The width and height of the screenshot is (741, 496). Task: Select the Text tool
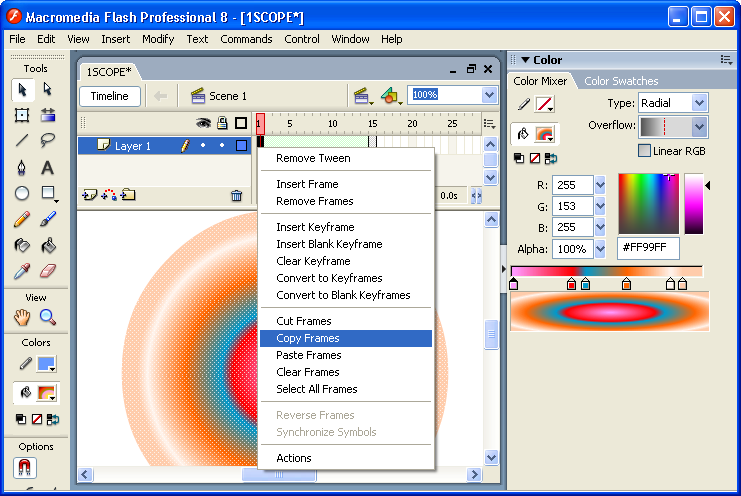pyautogui.click(x=47, y=167)
